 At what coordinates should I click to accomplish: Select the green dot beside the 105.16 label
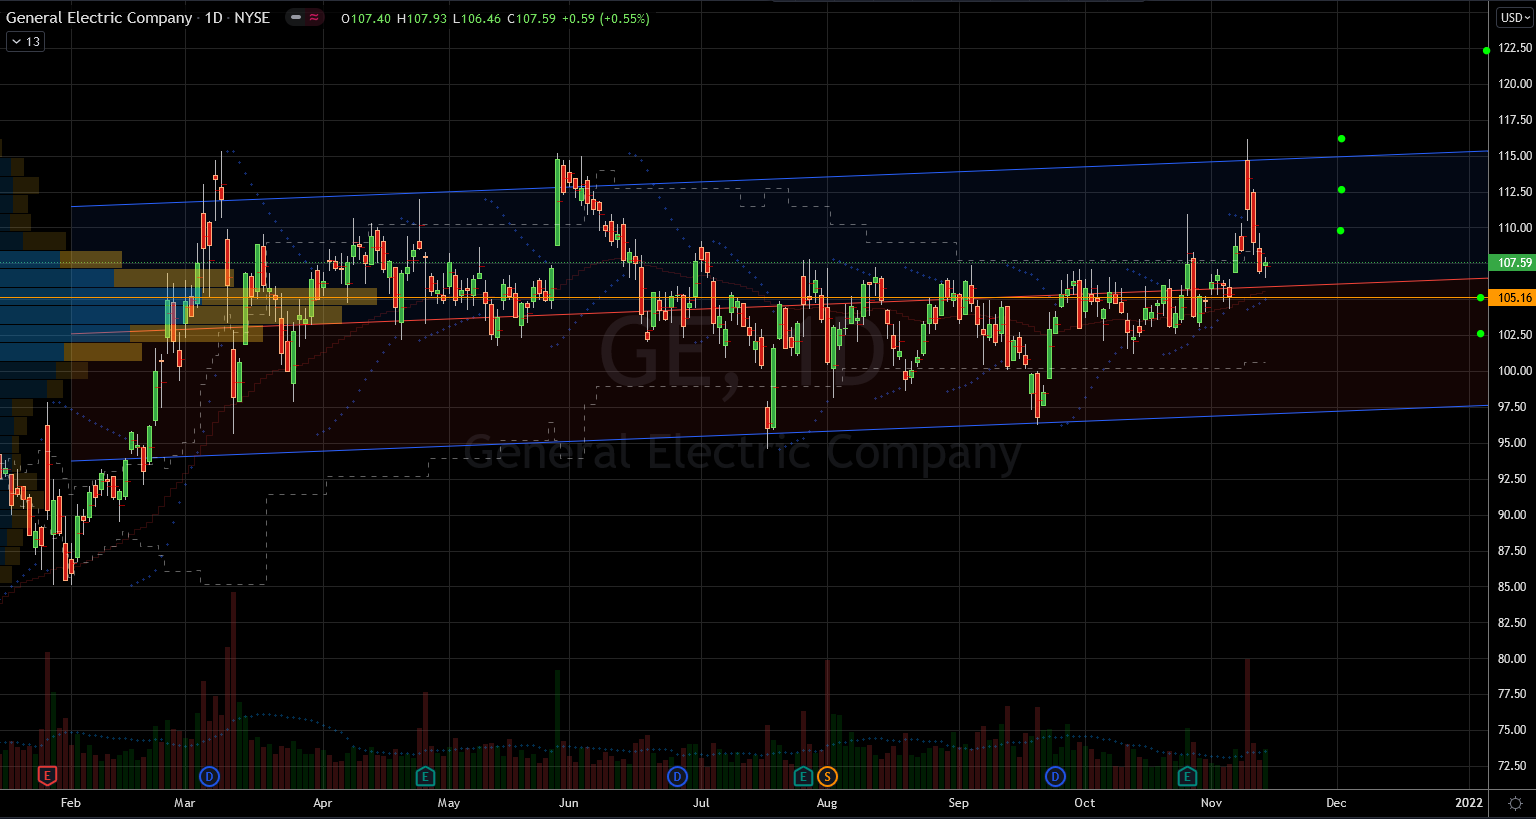1481,298
